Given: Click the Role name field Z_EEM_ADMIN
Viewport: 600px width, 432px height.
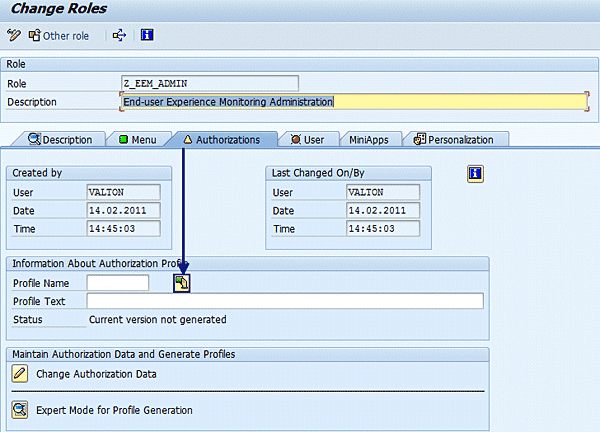Looking at the screenshot, I should (x=208, y=83).
